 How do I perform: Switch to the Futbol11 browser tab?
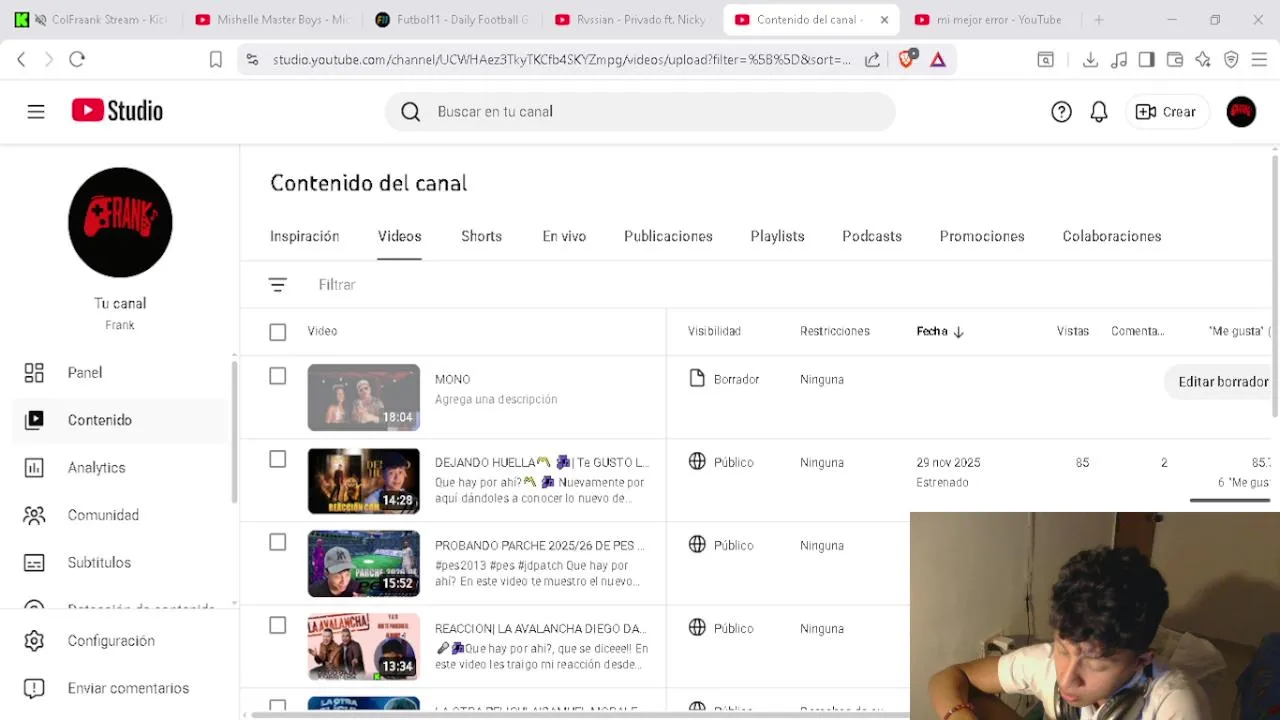pyautogui.click(x=451, y=19)
